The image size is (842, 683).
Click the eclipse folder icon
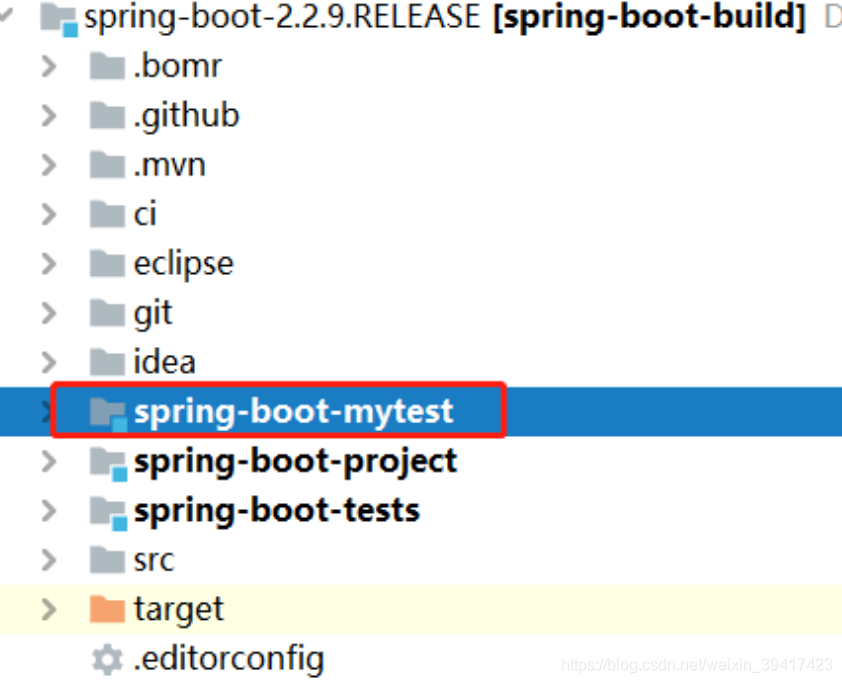(107, 264)
